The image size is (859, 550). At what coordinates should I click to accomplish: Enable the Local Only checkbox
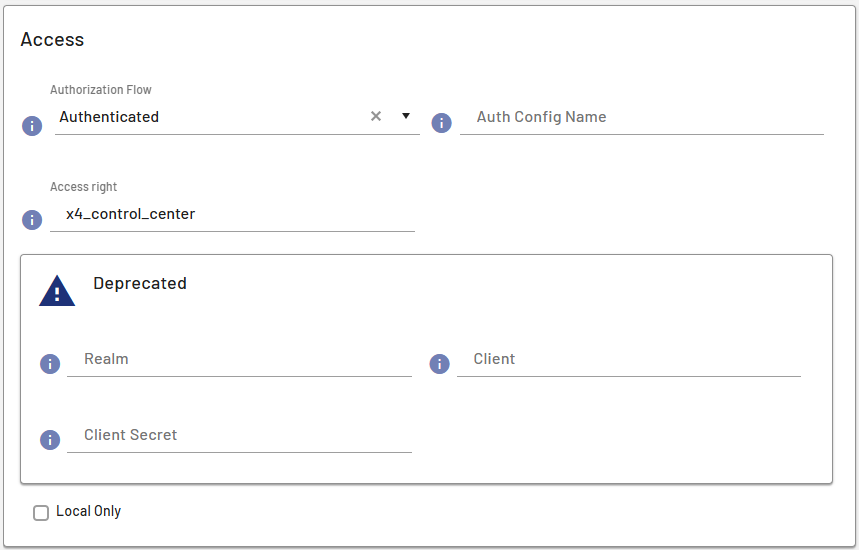click(x=41, y=513)
